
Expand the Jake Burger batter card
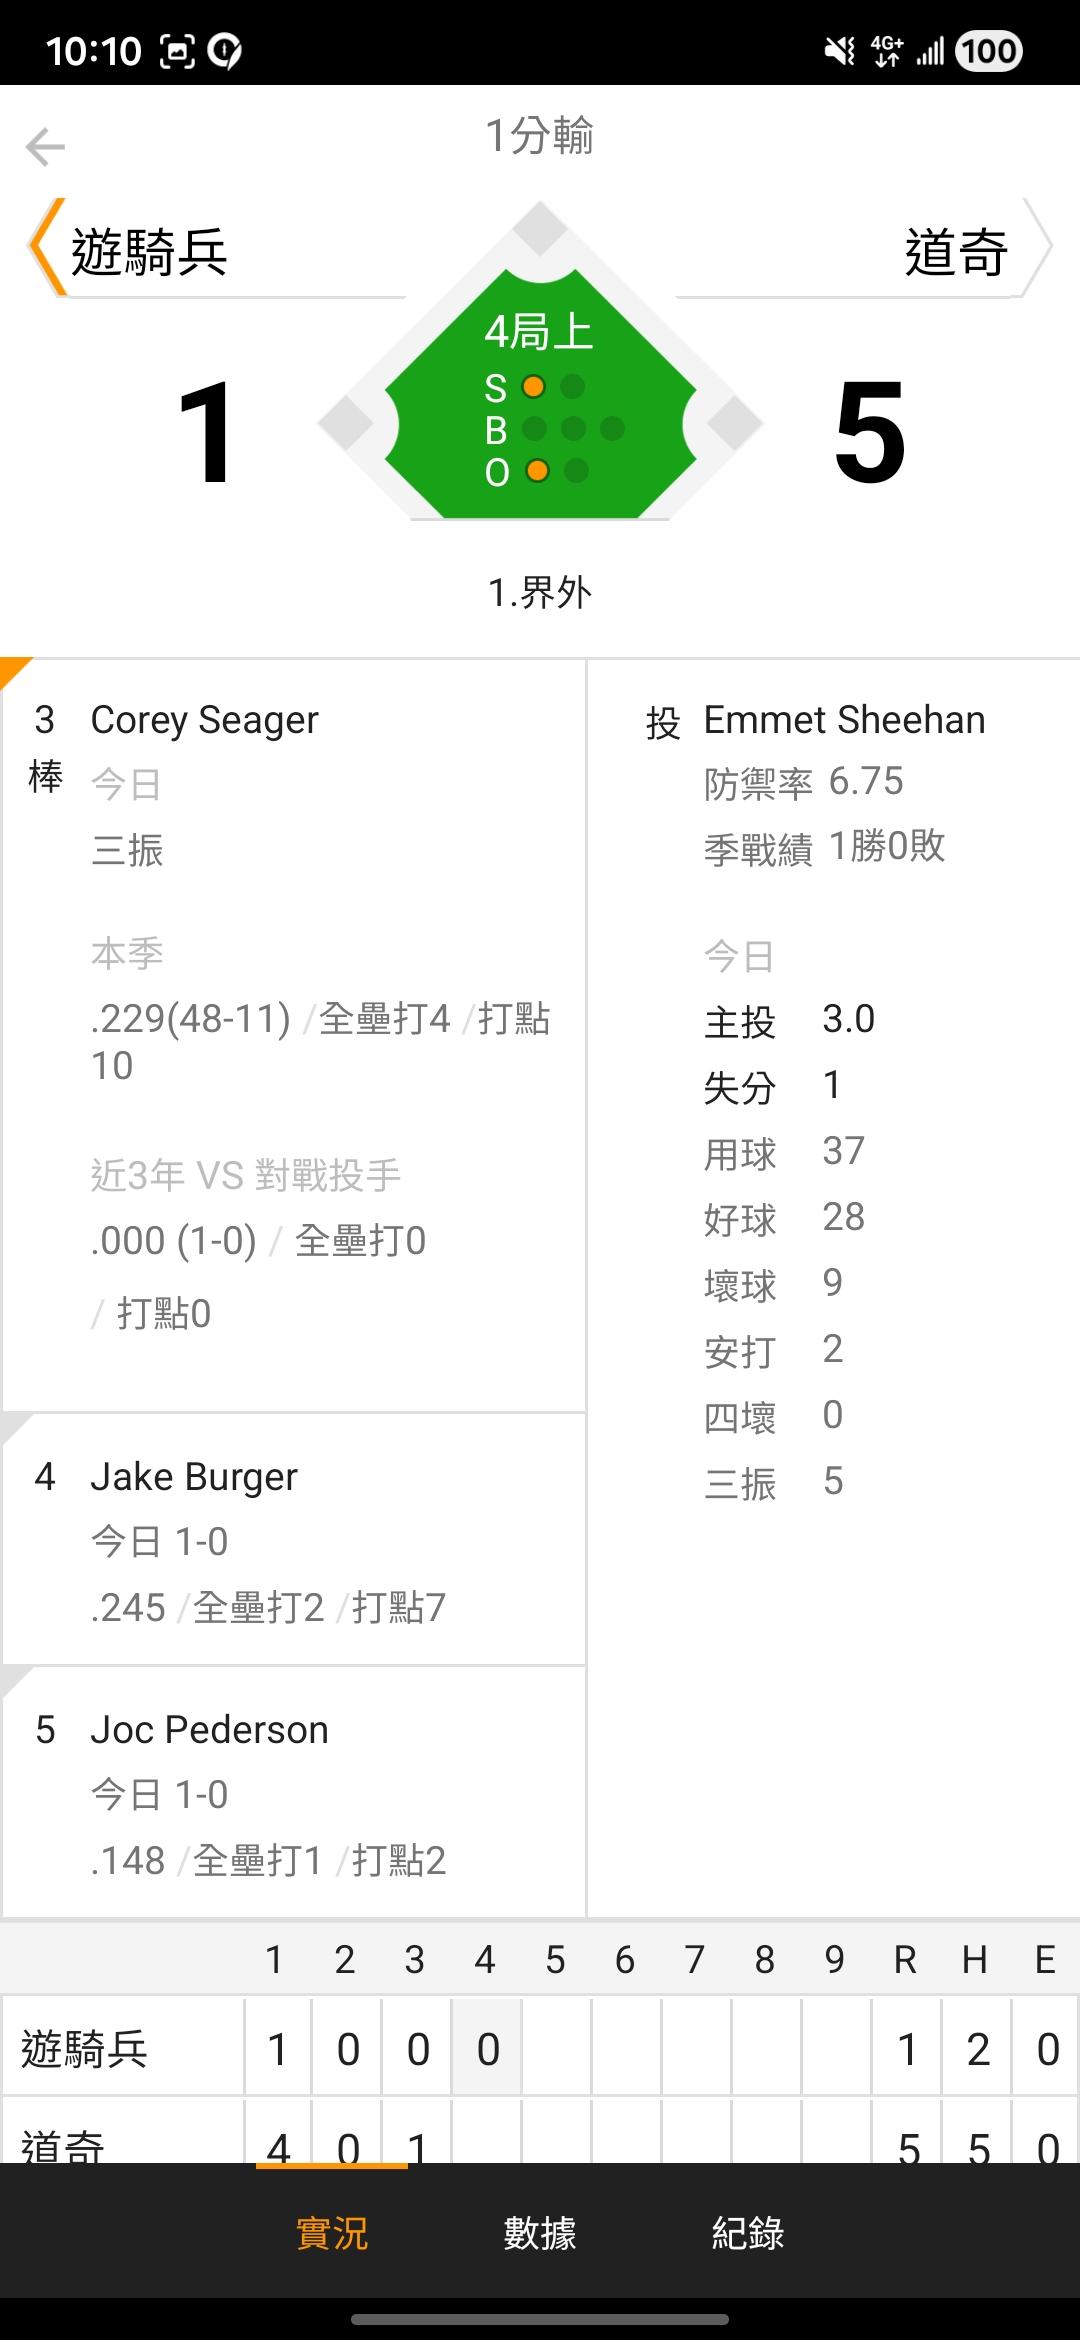coord(294,1539)
